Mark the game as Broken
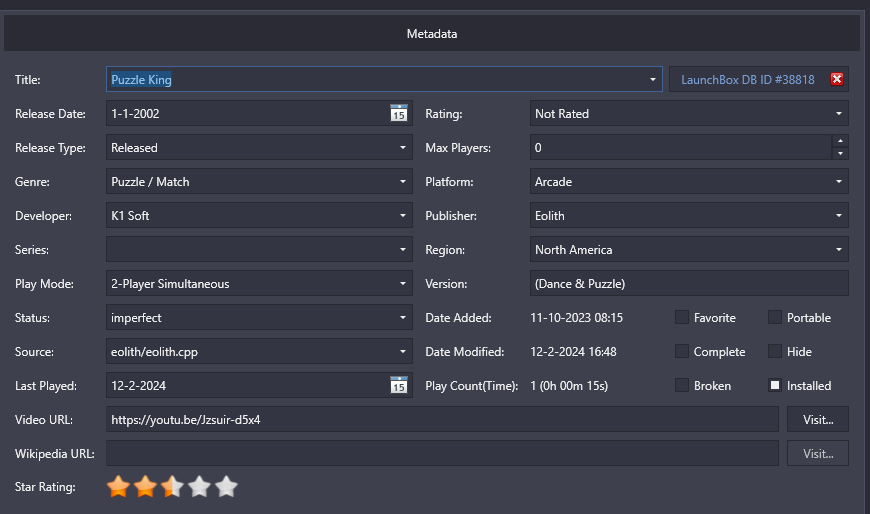The height and width of the screenshot is (514, 870). pos(682,385)
